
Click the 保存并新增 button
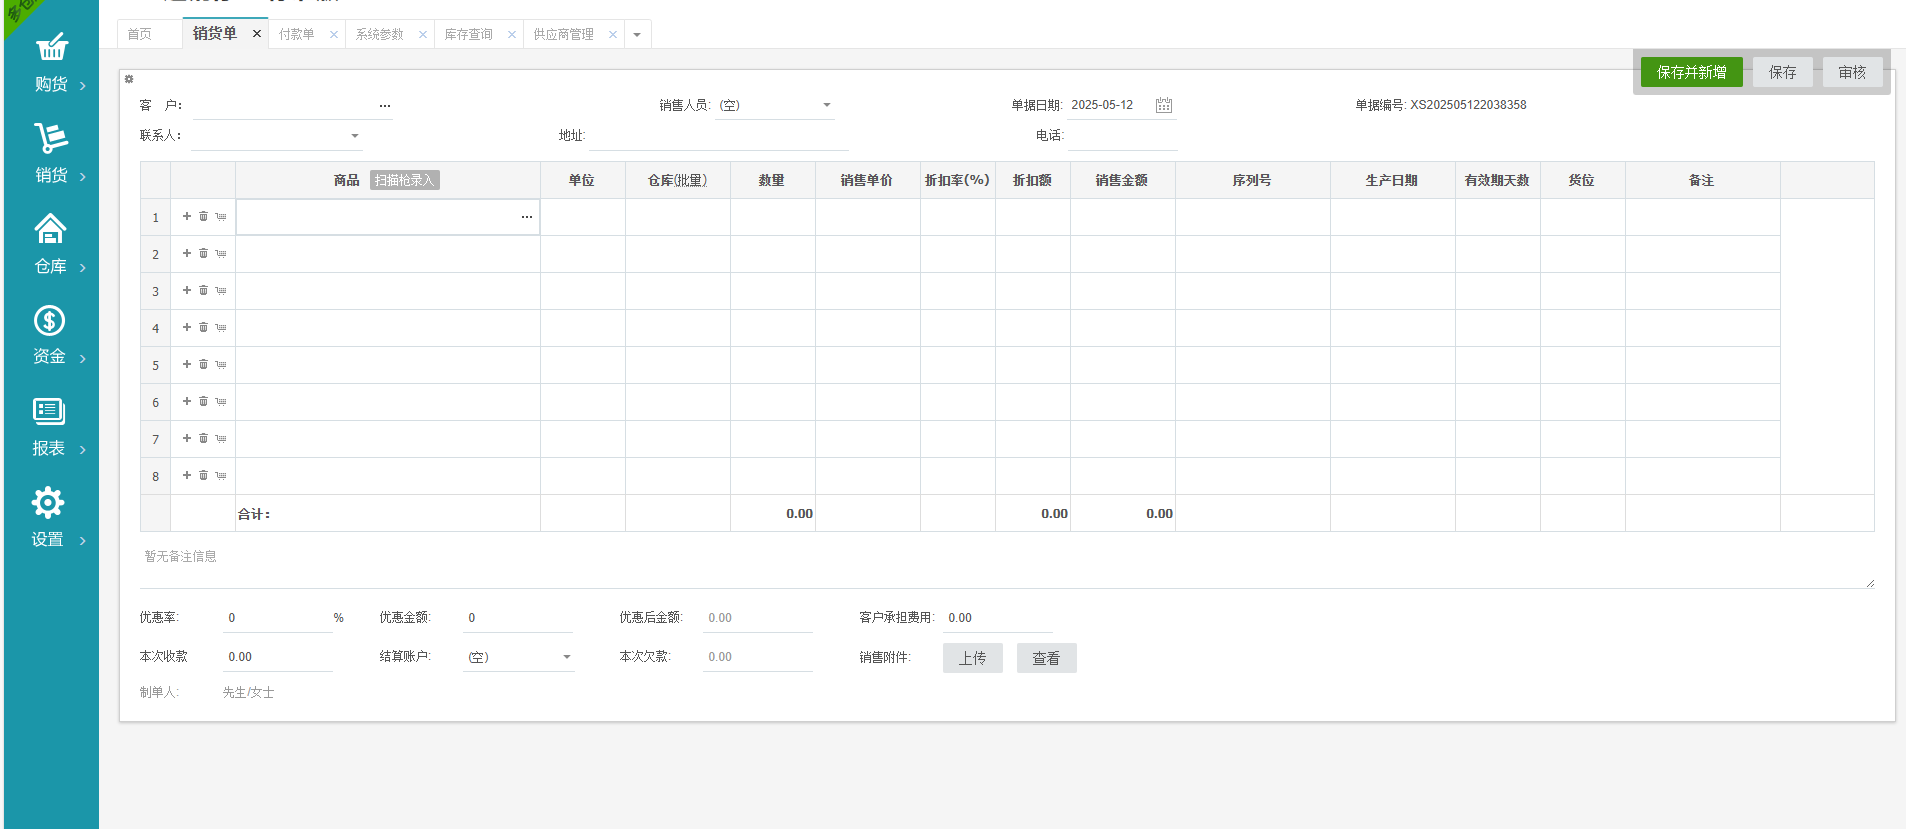(1692, 72)
